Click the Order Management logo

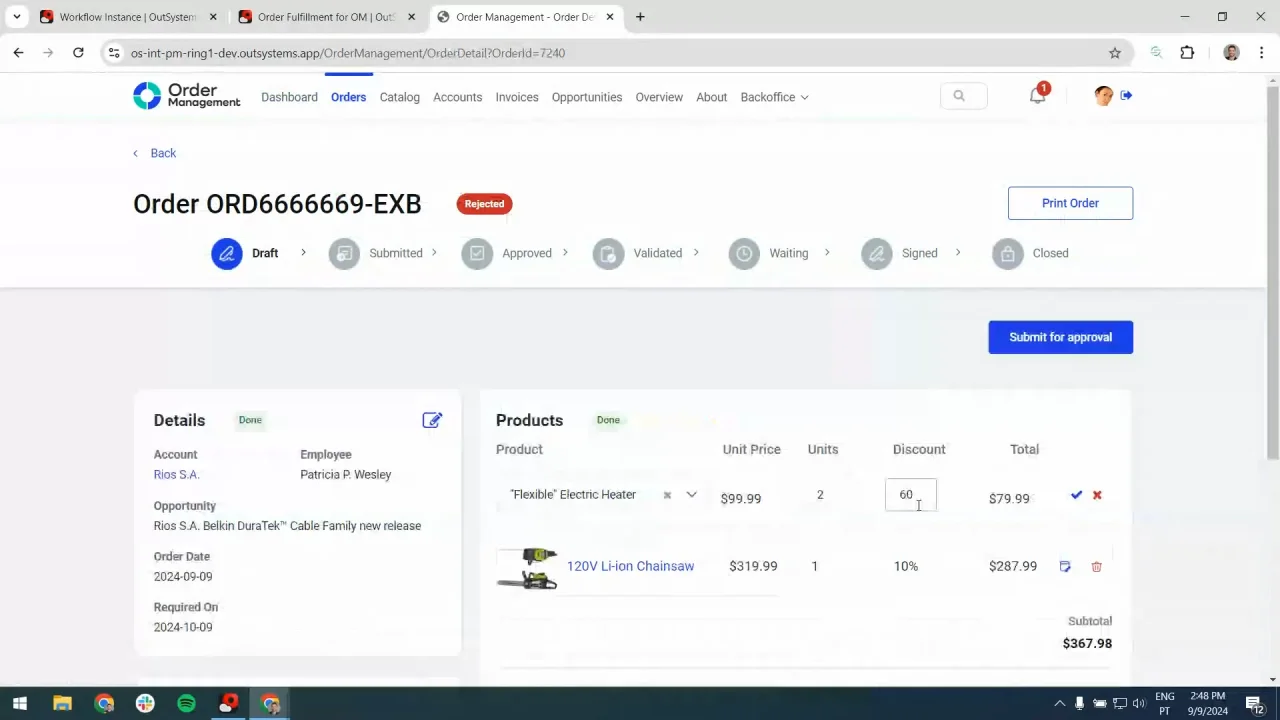pos(187,96)
